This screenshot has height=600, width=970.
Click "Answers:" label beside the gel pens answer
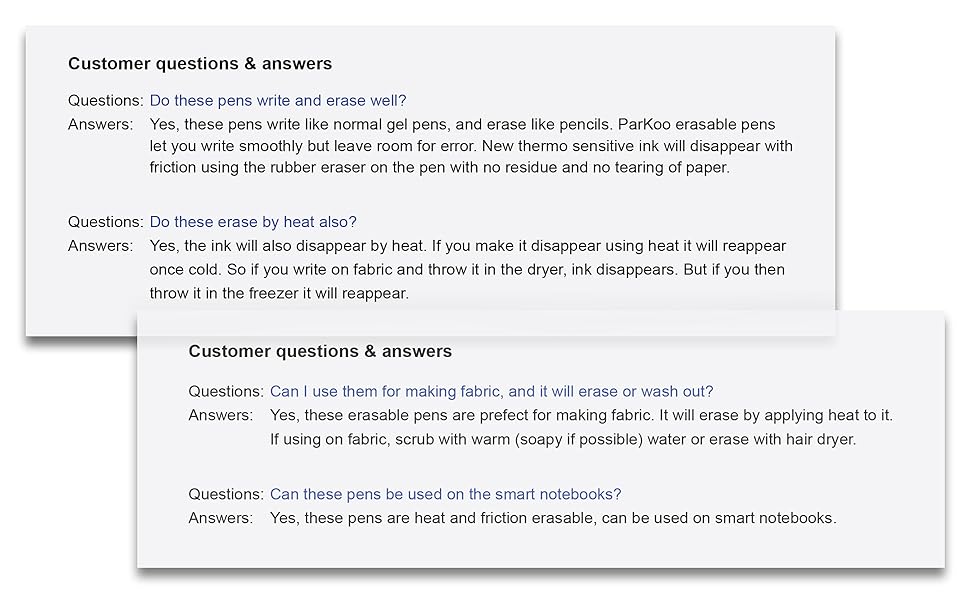[100, 124]
